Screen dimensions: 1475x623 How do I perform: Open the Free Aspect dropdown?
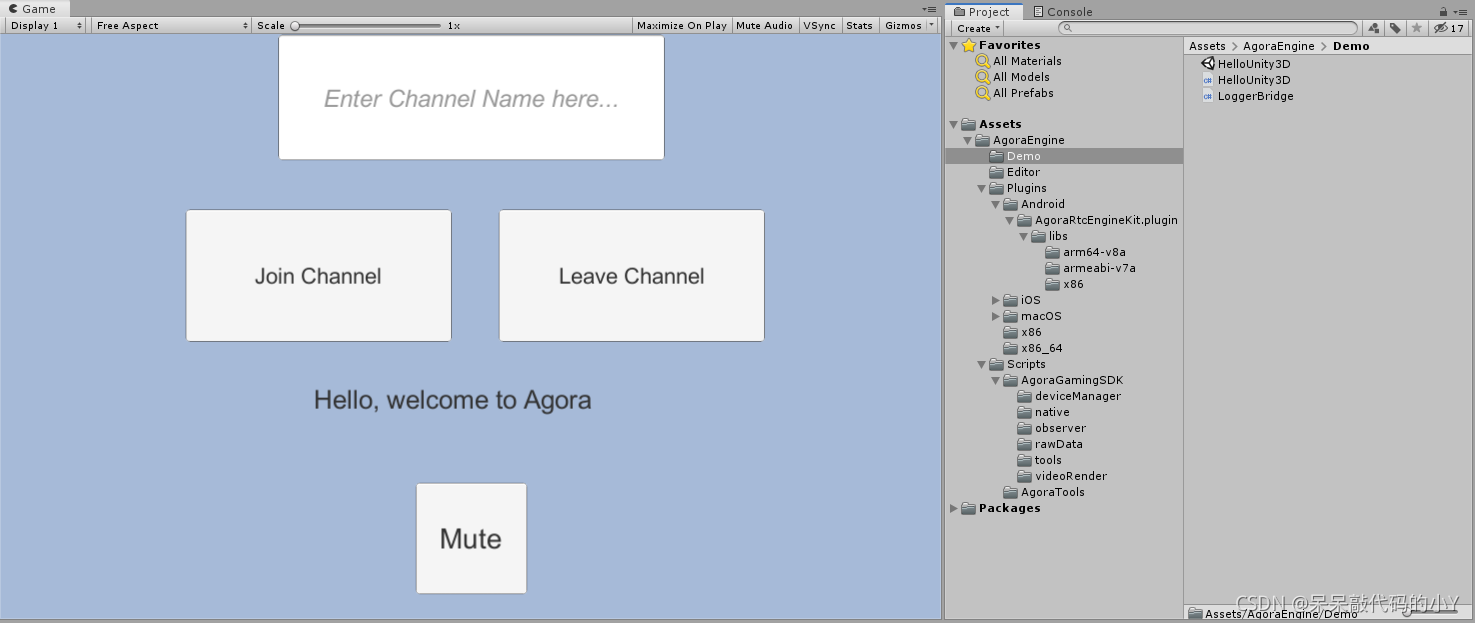click(x=172, y=26)
